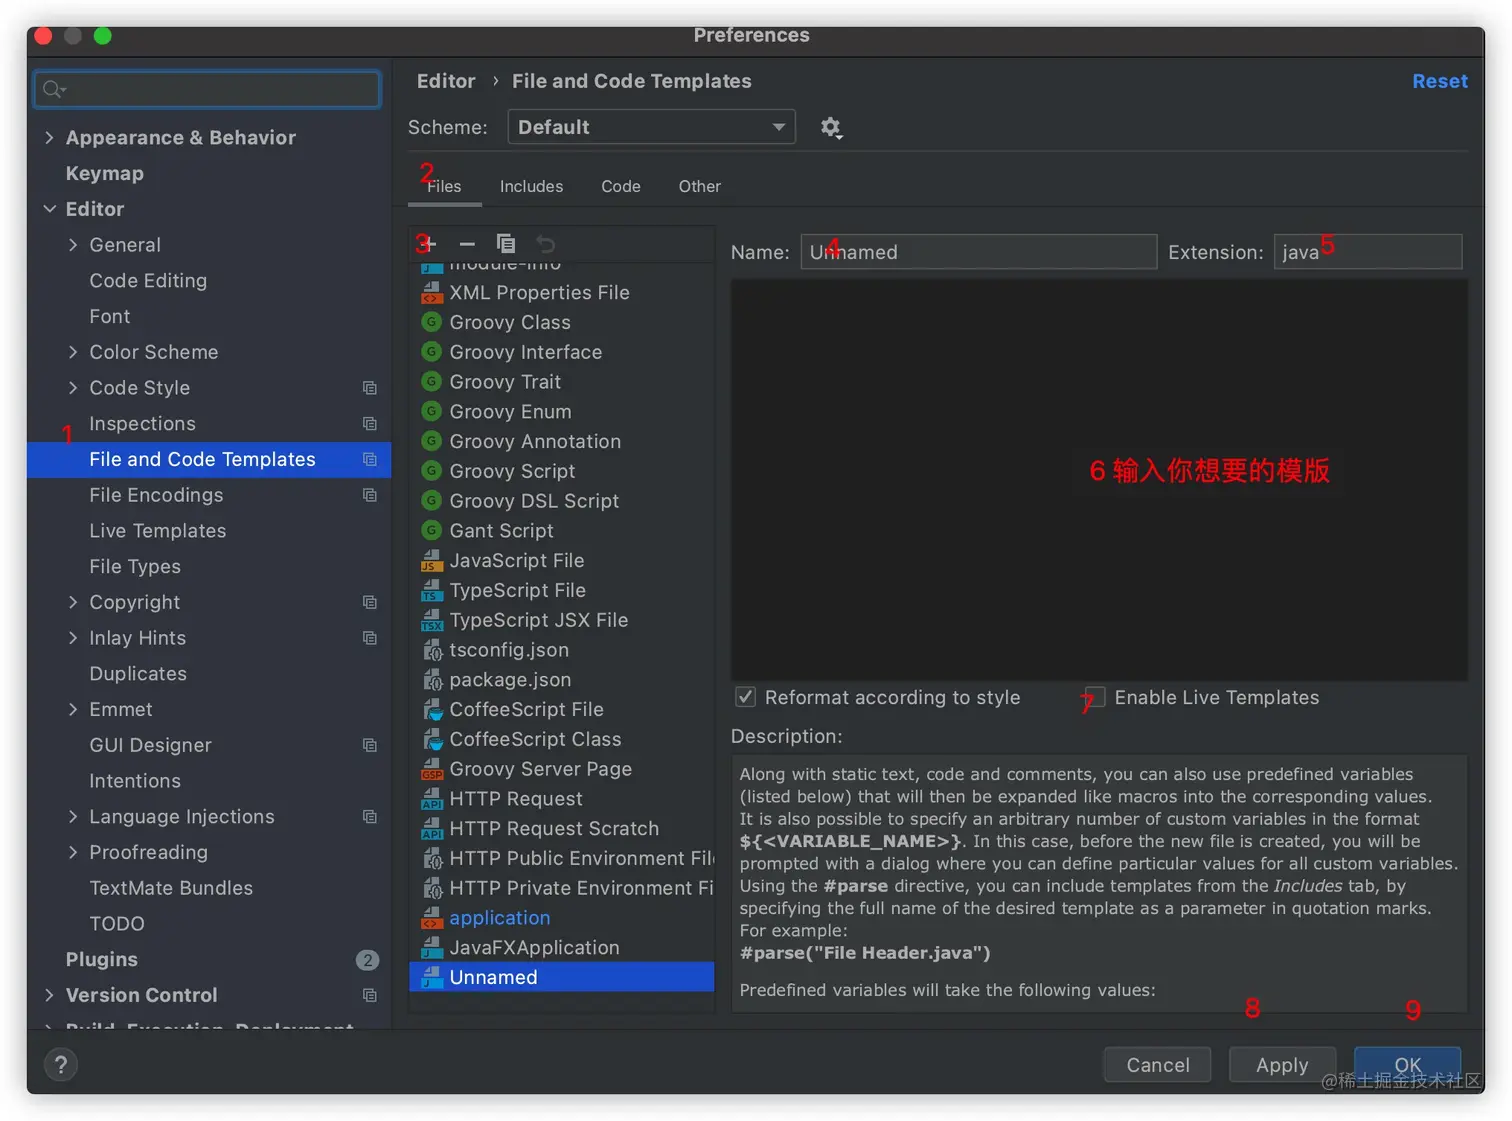The width and height of the screenshot is (1512, 1121).
Task: Expand the Copyright node
Action: (73, 602)
